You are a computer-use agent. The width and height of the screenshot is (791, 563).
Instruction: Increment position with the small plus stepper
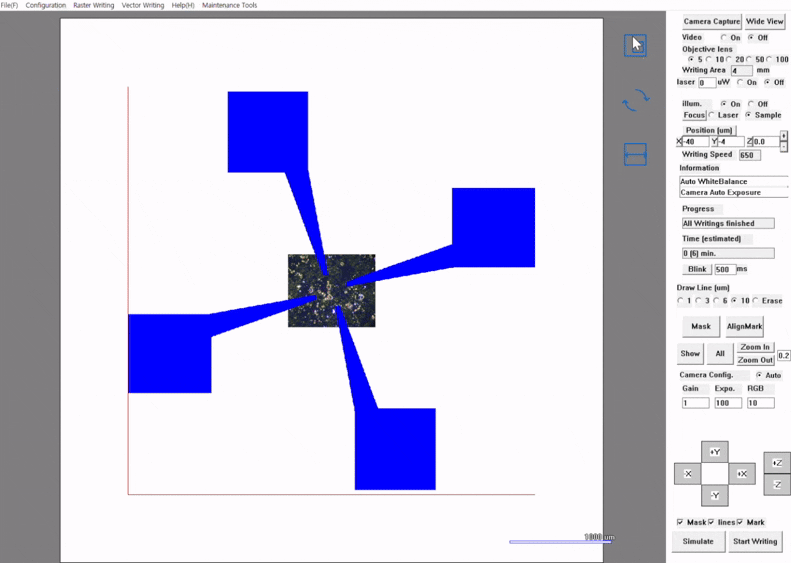tap(783, 136)
